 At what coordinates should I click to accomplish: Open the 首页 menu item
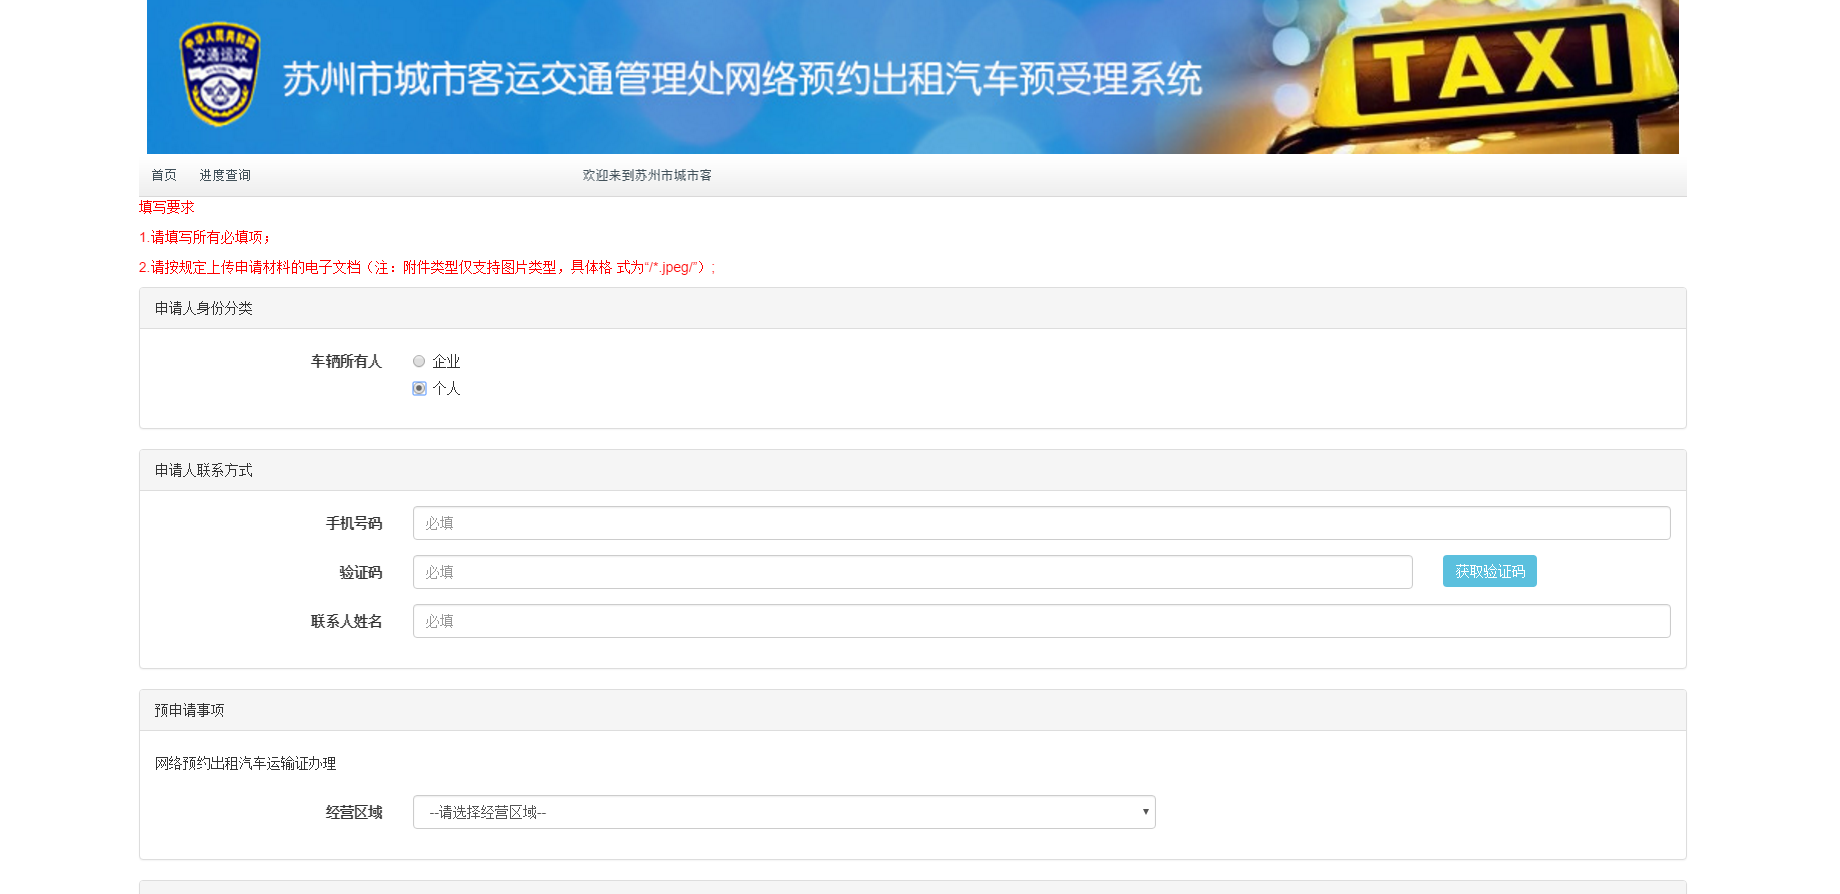pyautogui.click(x=163, y=175)
